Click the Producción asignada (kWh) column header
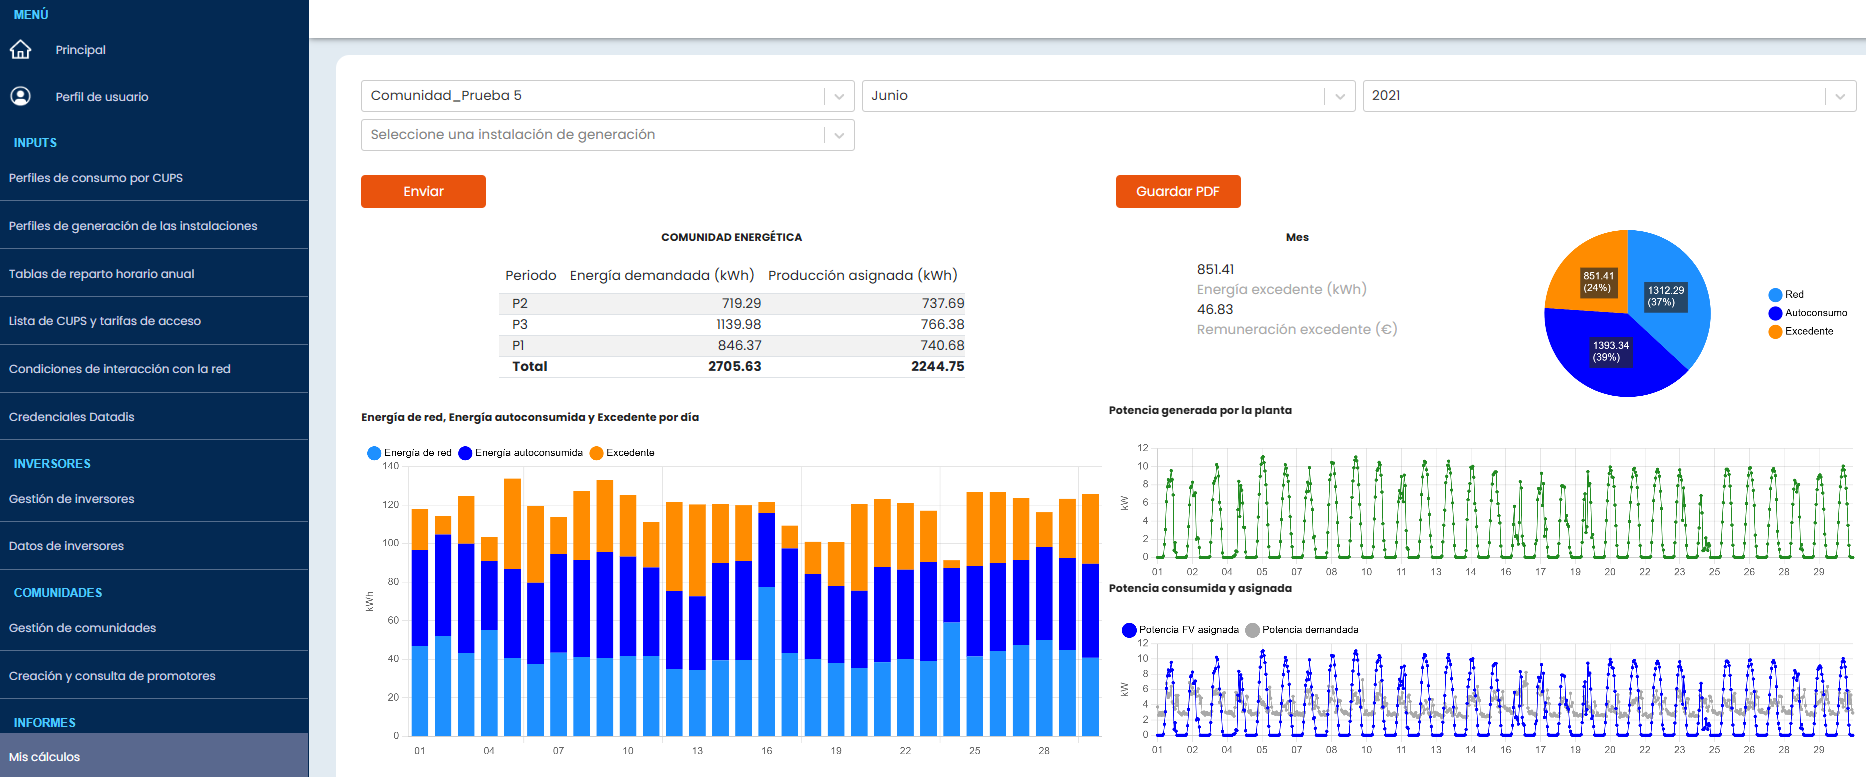 point(863,275)
